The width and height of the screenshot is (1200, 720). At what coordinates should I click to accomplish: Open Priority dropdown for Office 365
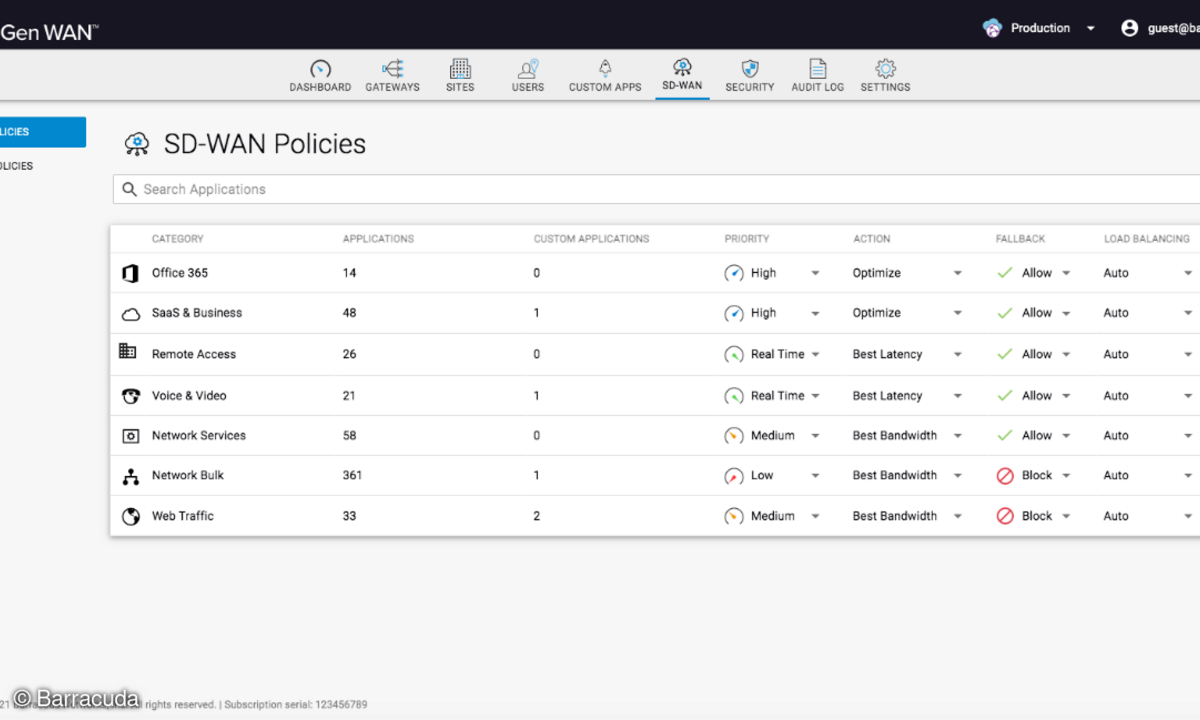(815, 273)
